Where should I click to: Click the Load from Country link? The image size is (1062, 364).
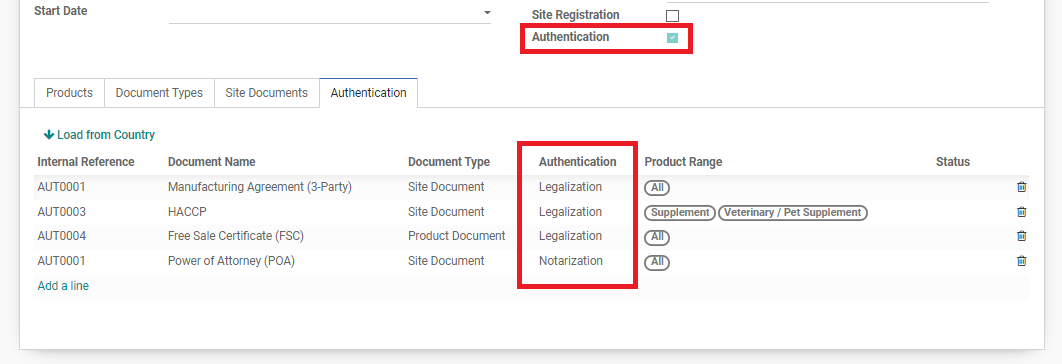click(x=99, y=135)
